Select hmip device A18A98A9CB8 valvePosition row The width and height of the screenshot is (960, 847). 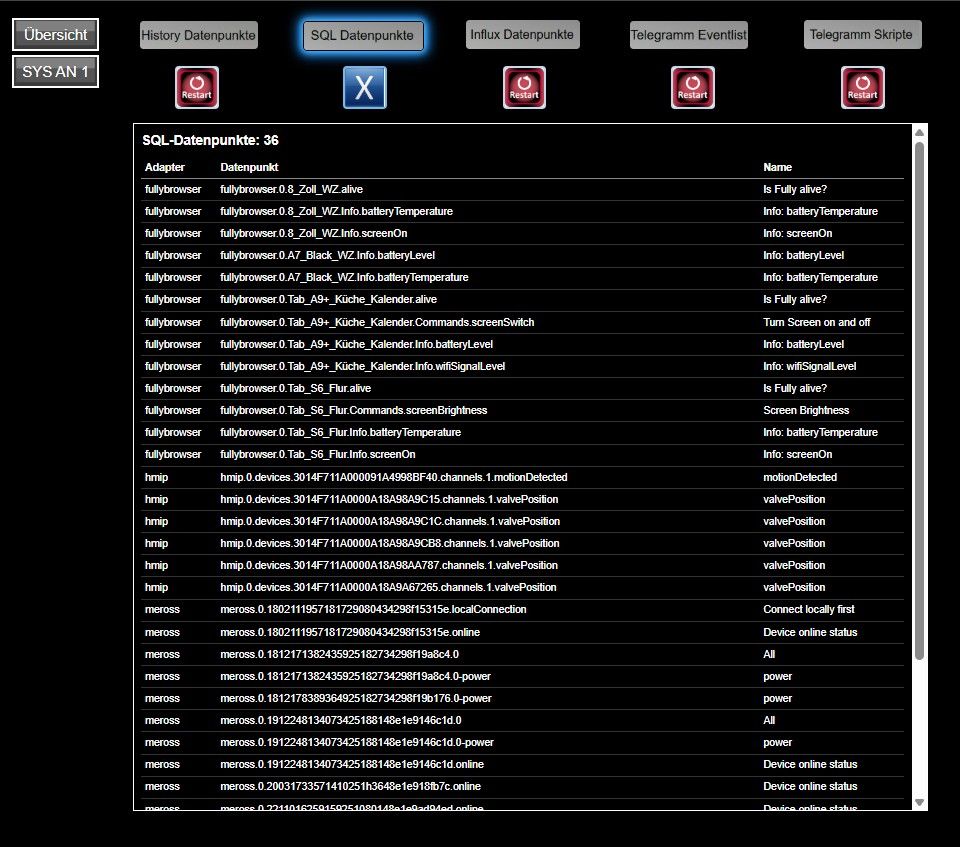click(522, 543)
